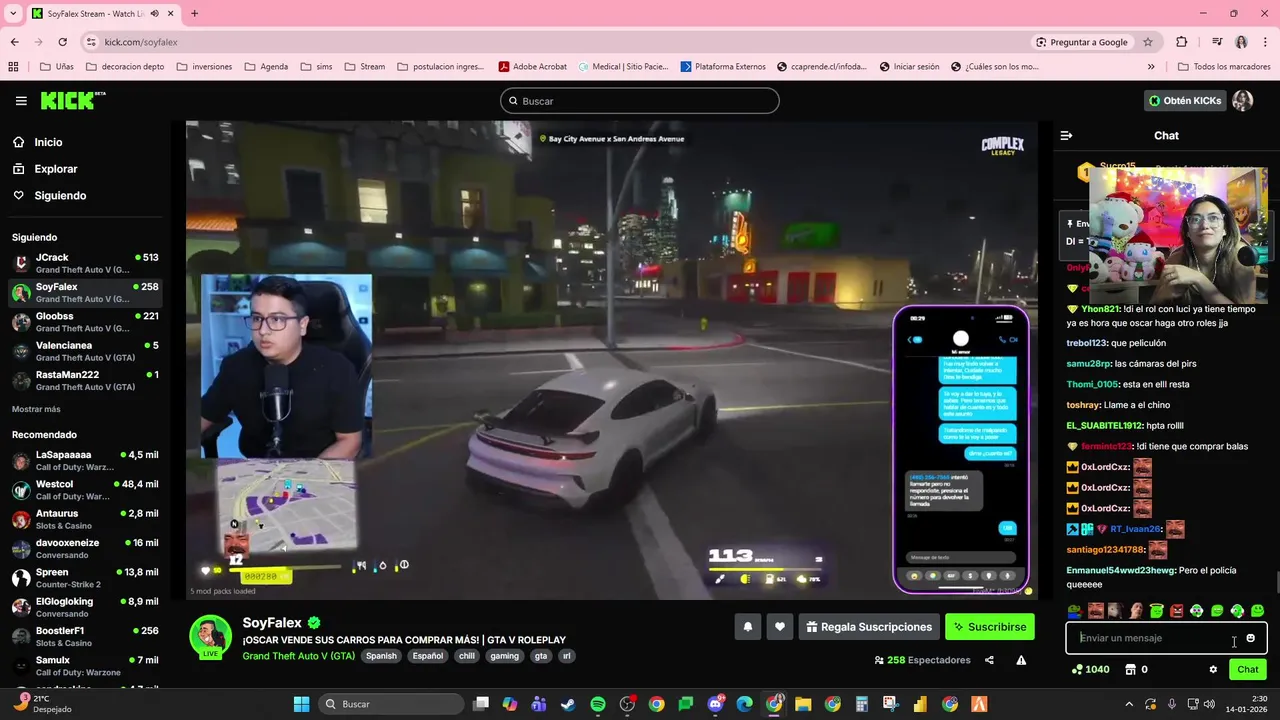The width and height of the screenshot is (1280, 720).
Task: Click Regala Suscripciones button
Action: [869, 627]
